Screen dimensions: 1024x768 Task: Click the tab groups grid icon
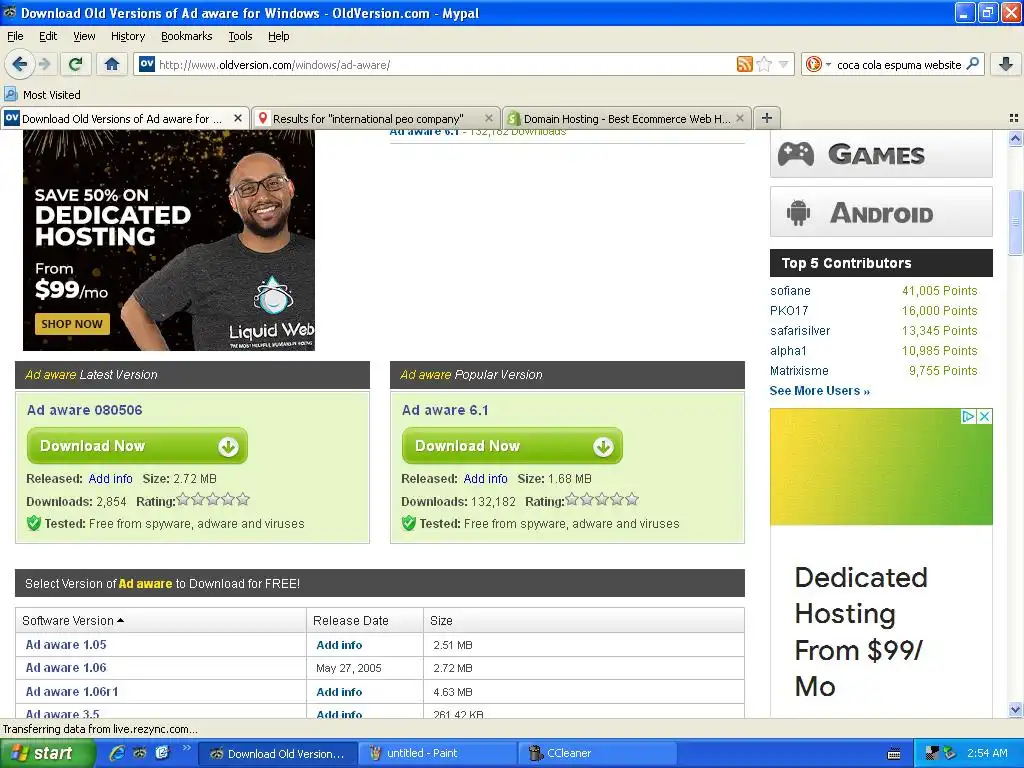[1014, 118]
